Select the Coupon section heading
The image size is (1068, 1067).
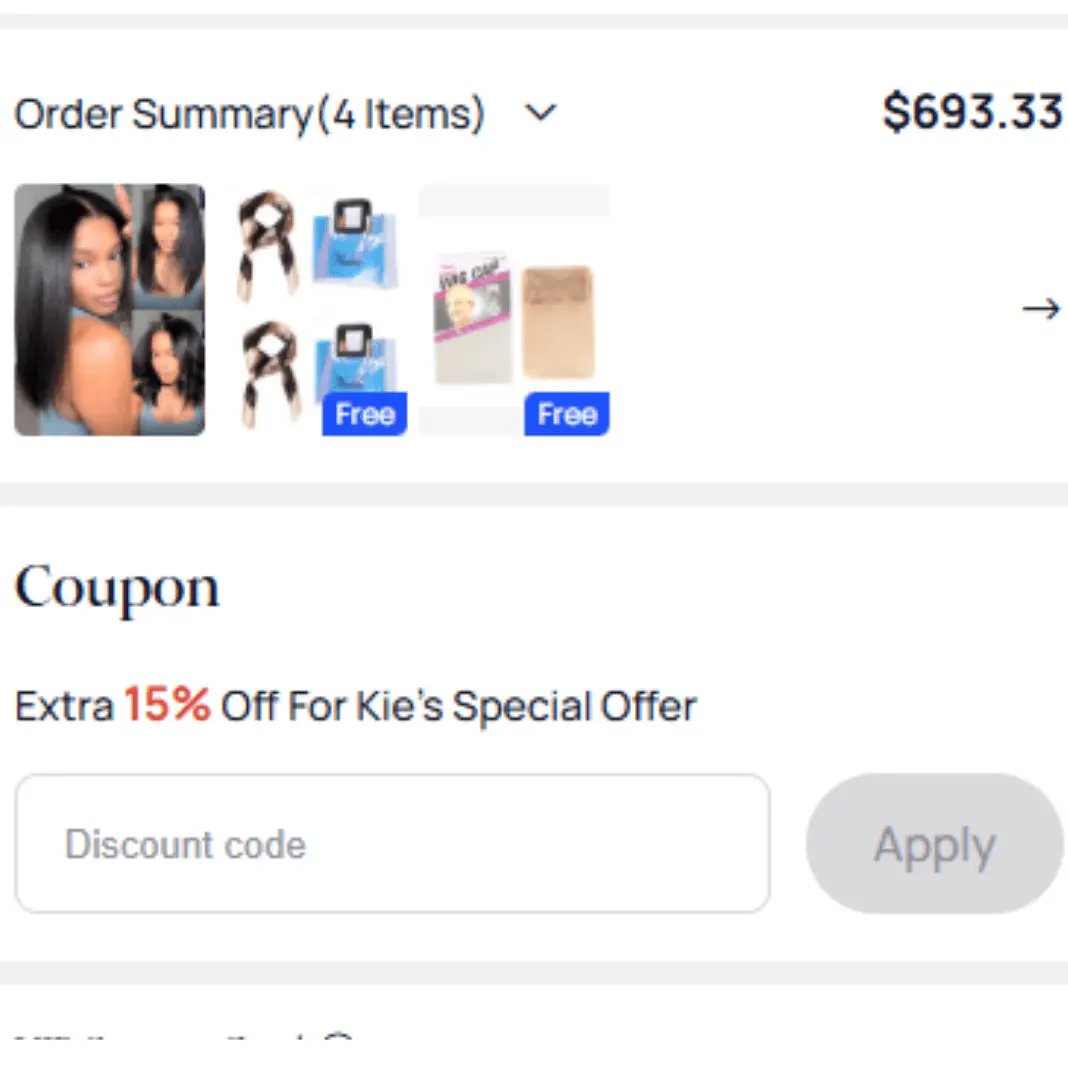(116, 588)
